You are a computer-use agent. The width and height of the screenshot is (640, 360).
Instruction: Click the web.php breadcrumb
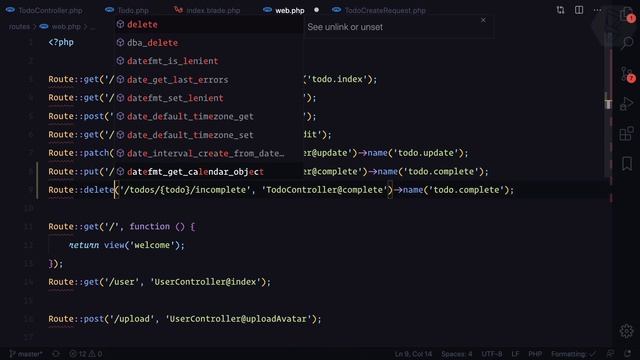click(60, 27)
